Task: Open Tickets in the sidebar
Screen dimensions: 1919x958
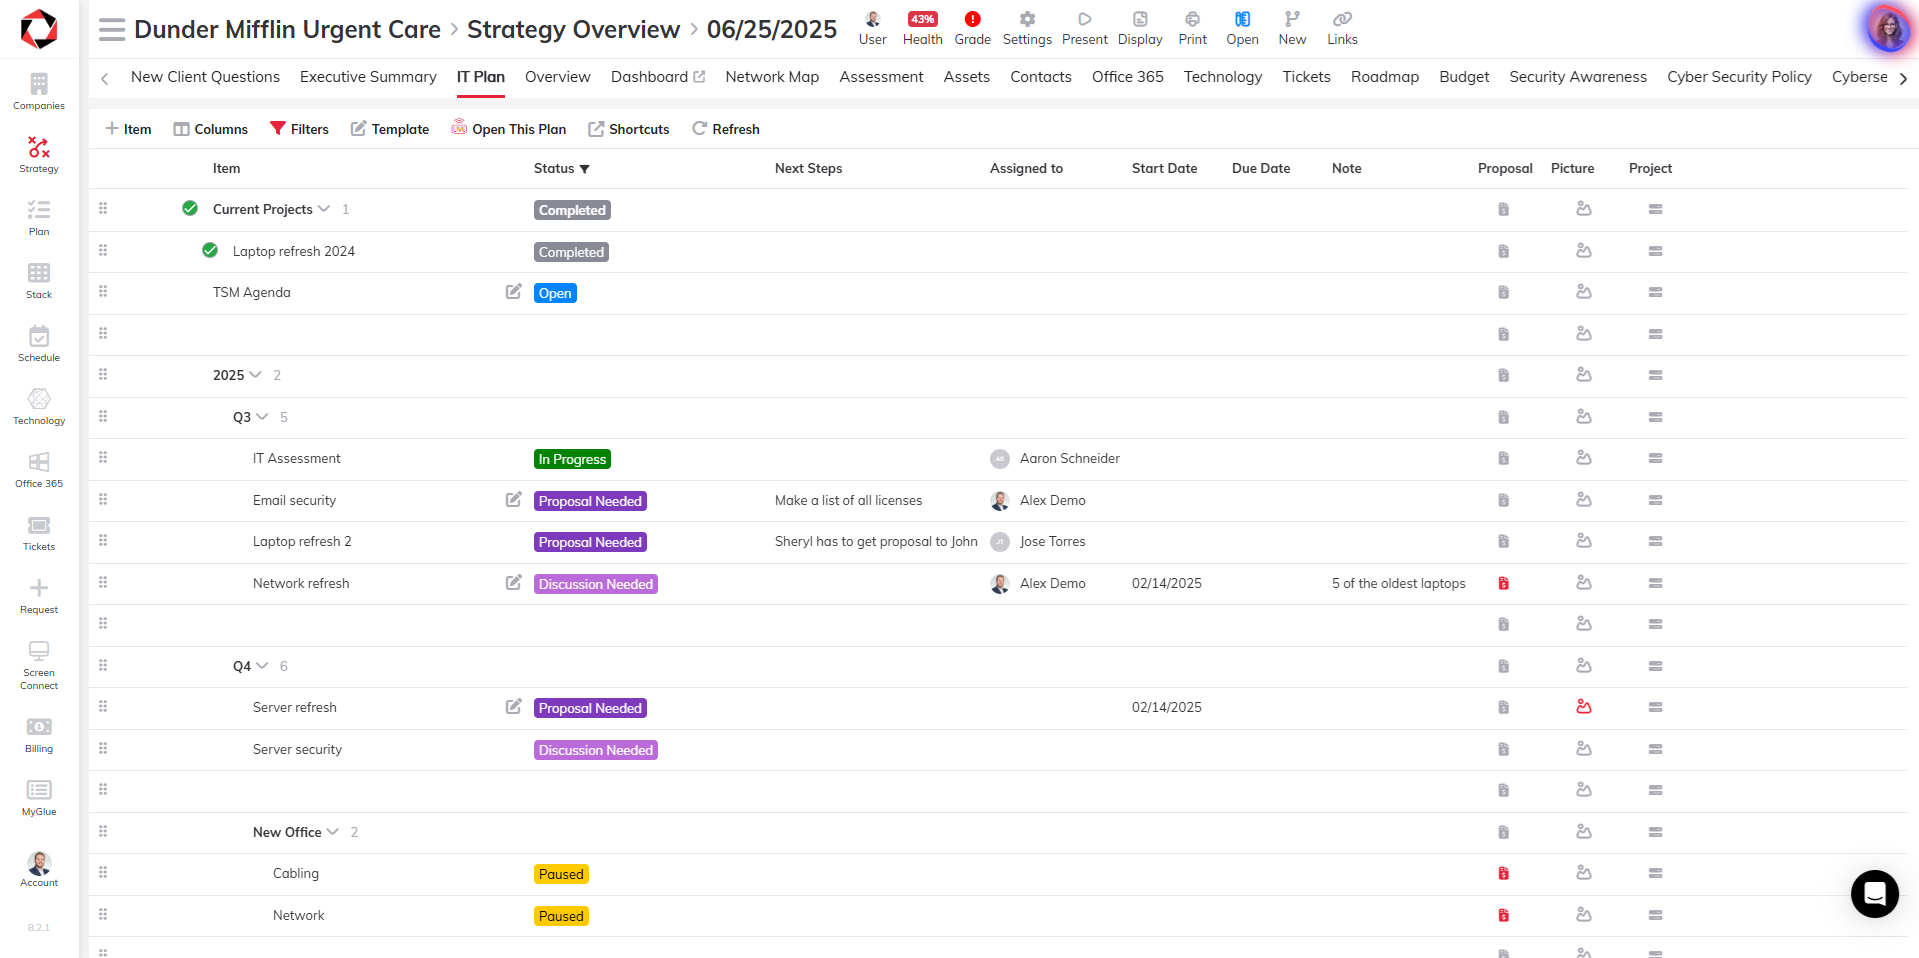Action: pos(39,532)
